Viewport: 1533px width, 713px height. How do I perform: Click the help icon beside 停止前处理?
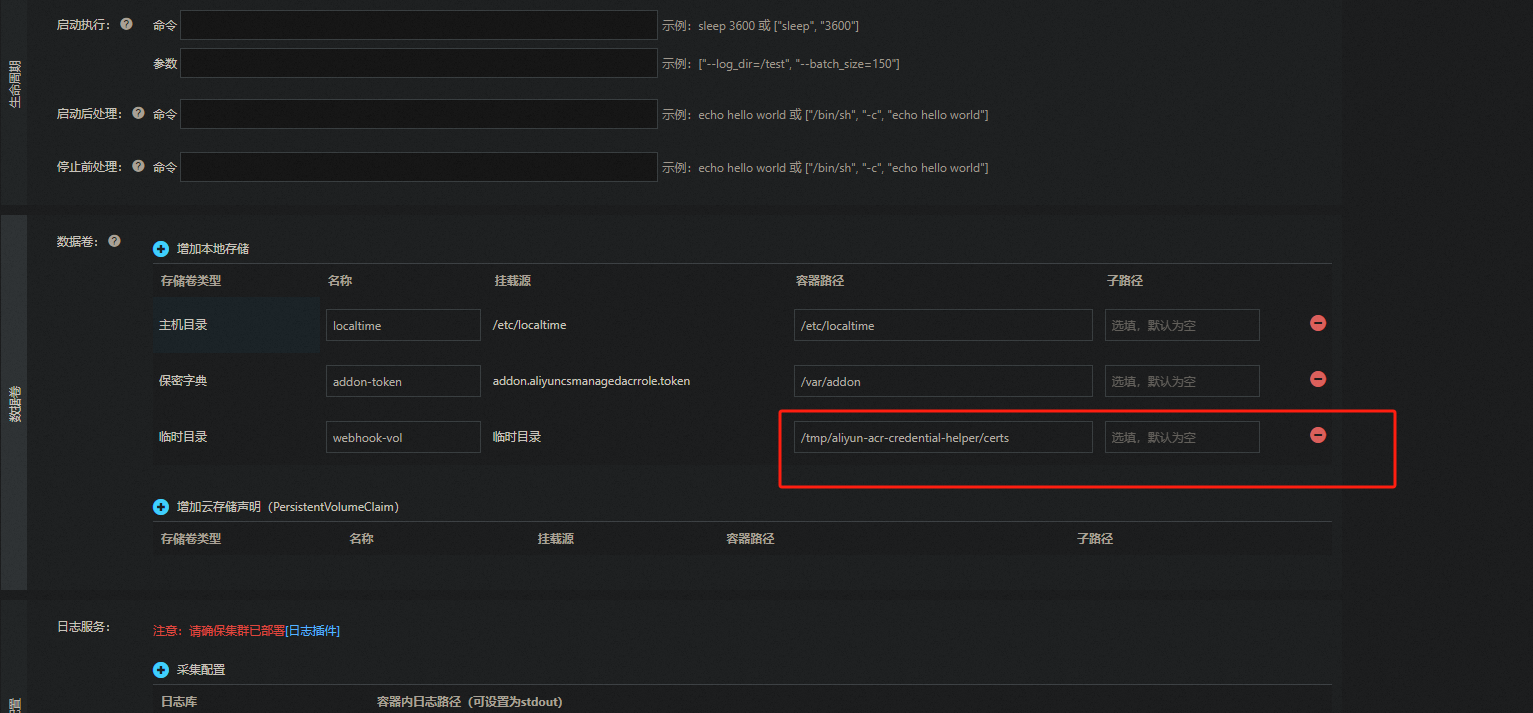tap(138, 167)
